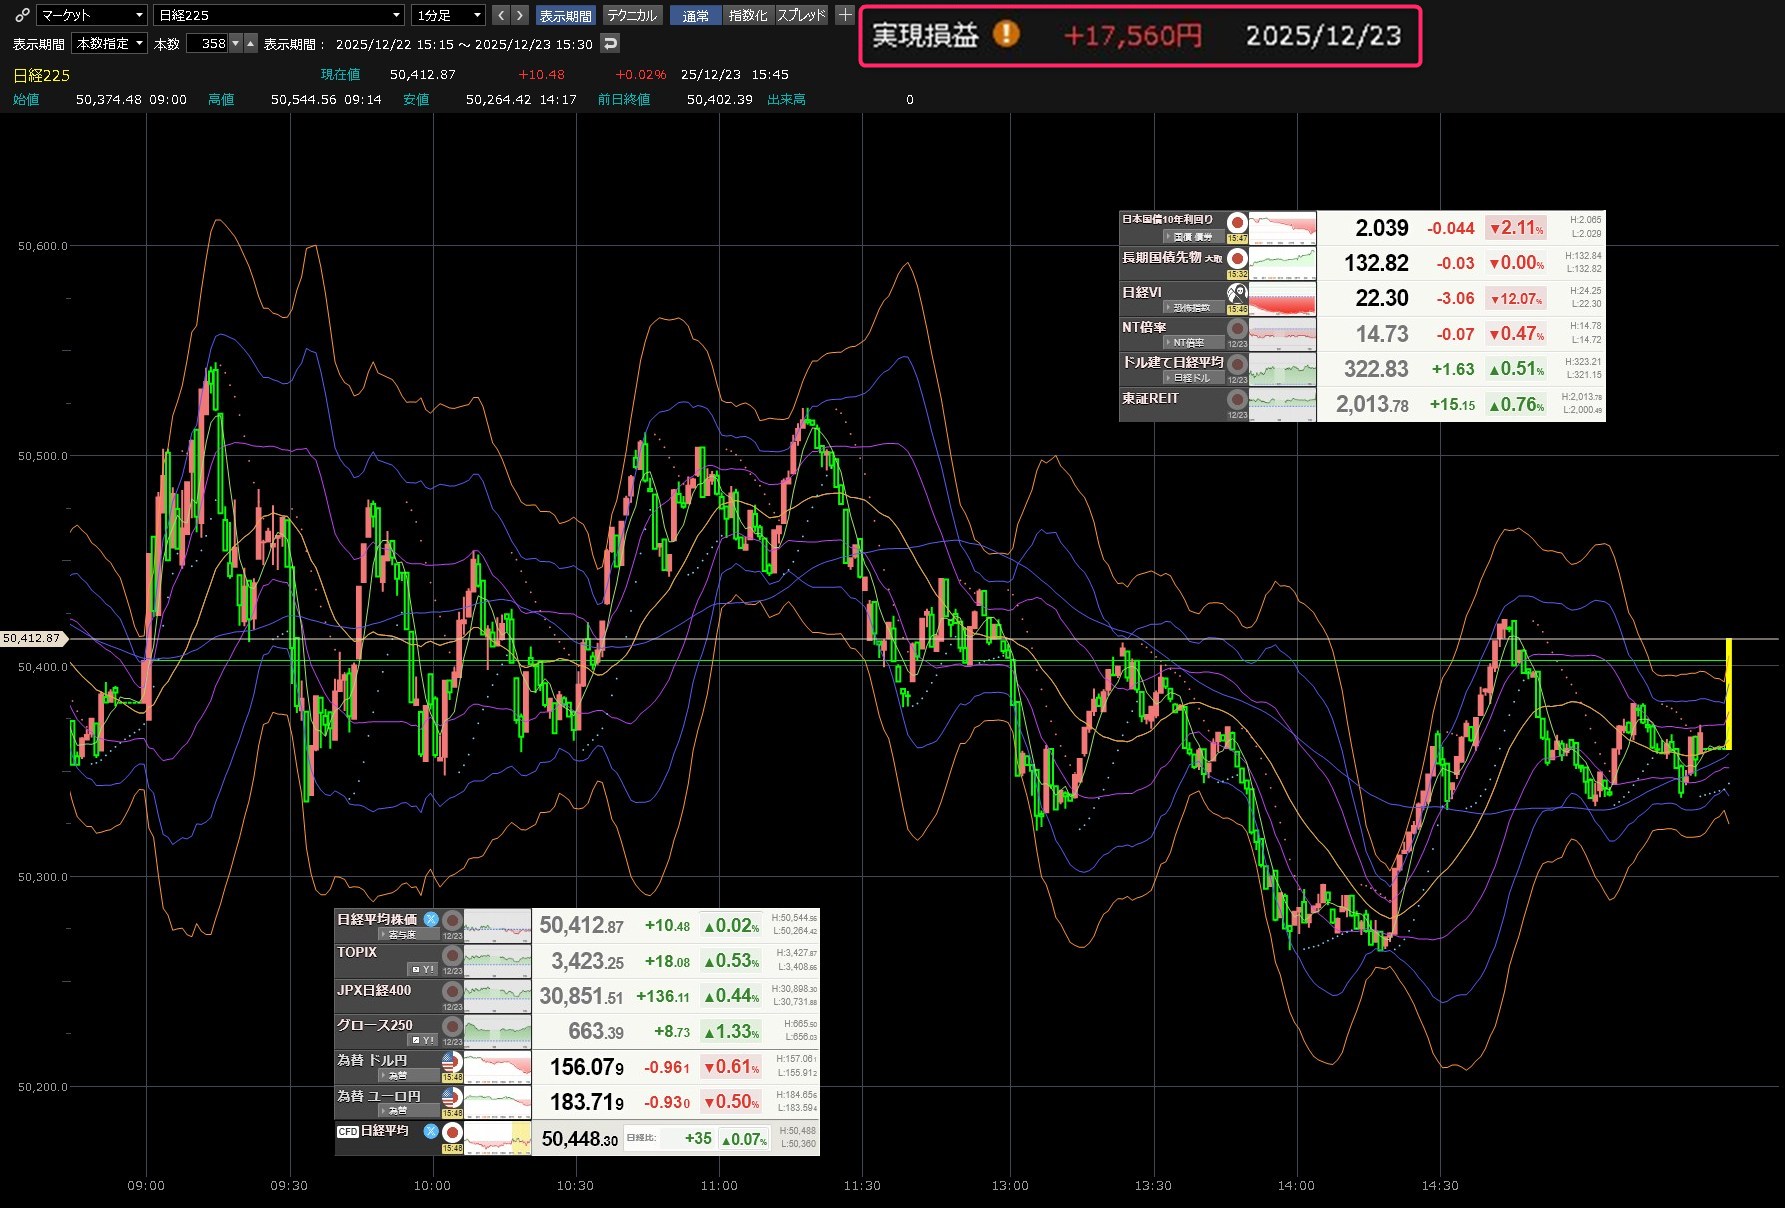The height and width of the screenshot is (1208, 1785).
Task: Click the 本数 count input field
Action: point(208,43)
